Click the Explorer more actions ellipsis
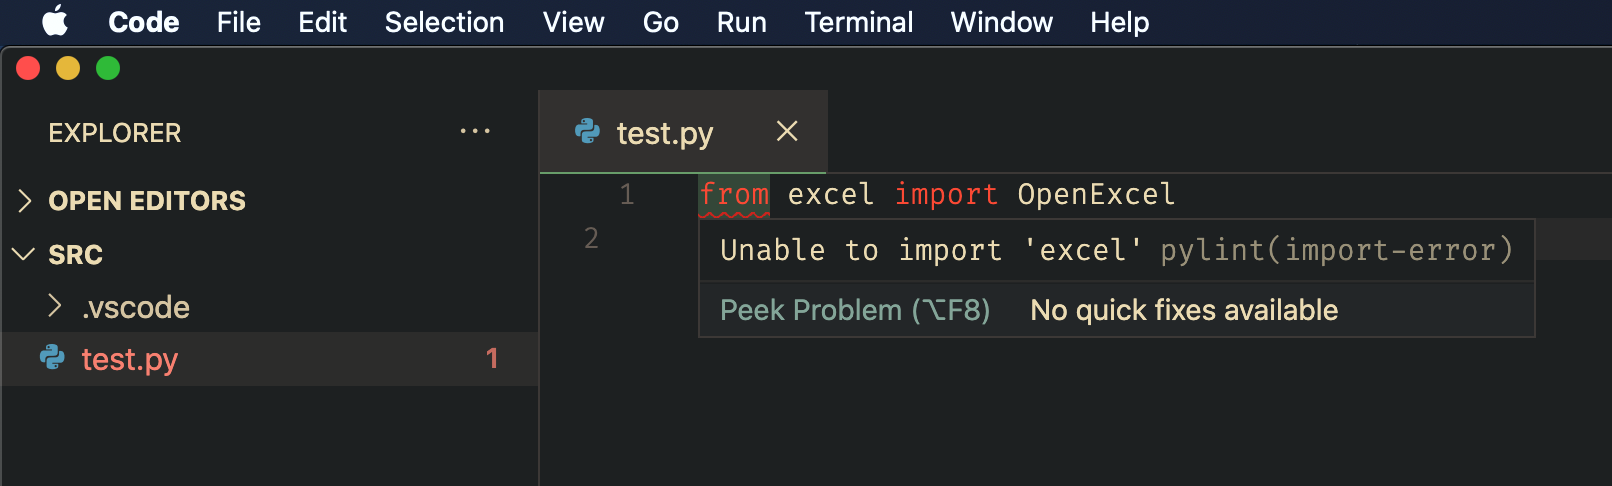 pos(475,132)
